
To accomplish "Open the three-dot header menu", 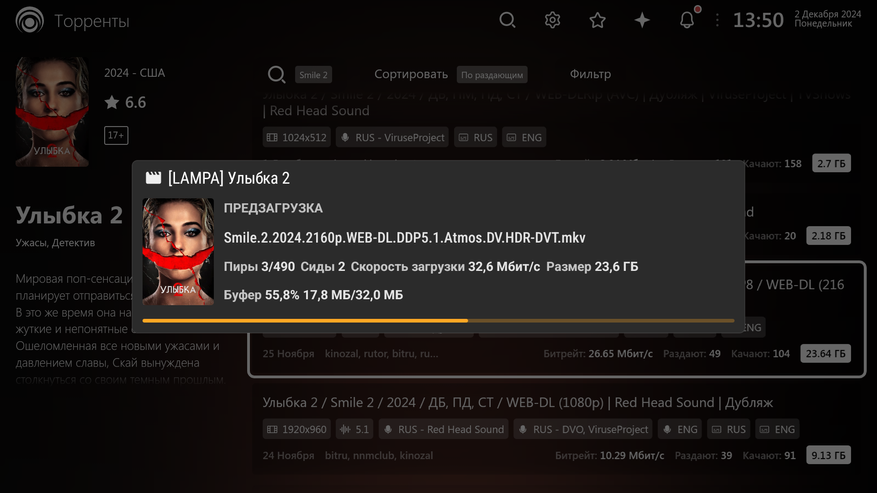I will pos(717,20).
